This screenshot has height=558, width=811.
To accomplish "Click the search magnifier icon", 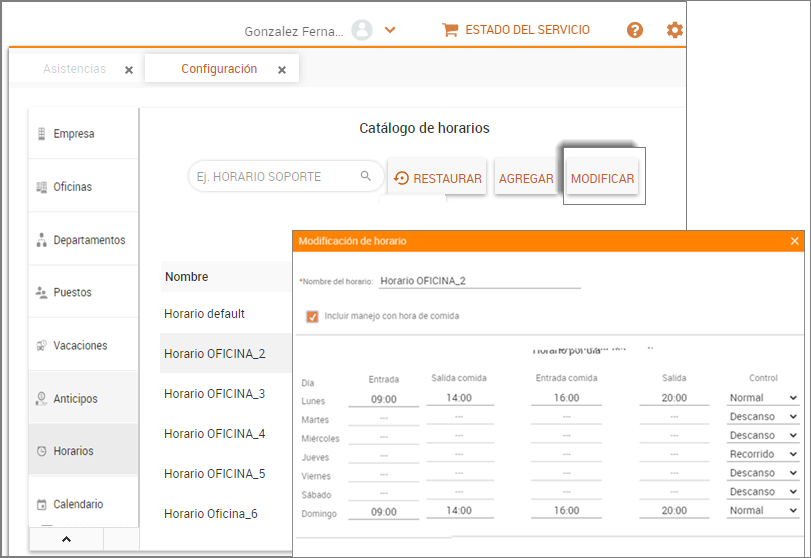I will (x=366, y=177).
